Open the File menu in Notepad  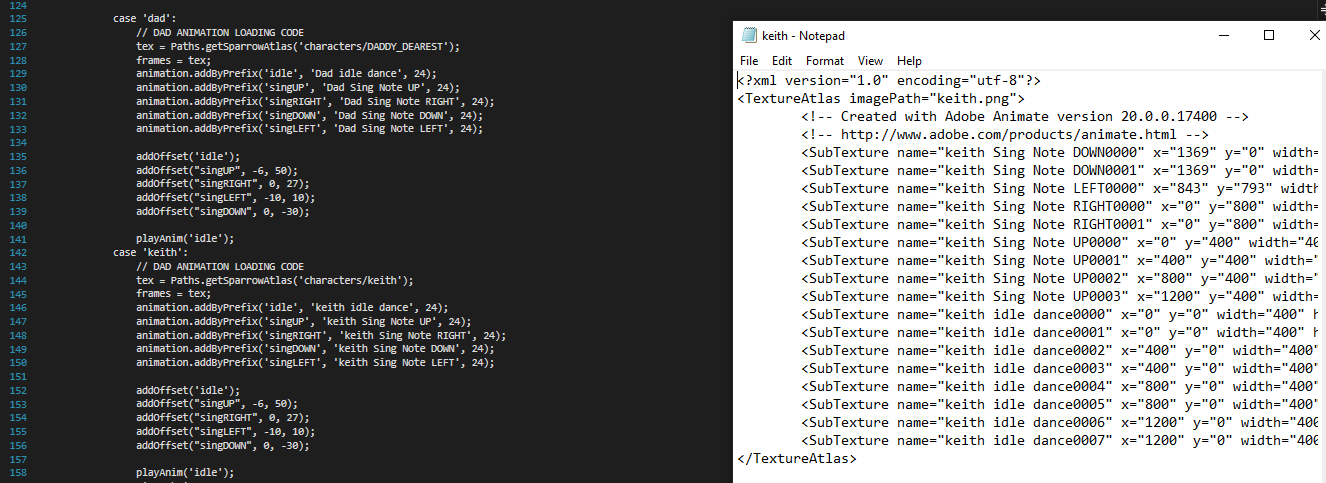click(749, 60)
